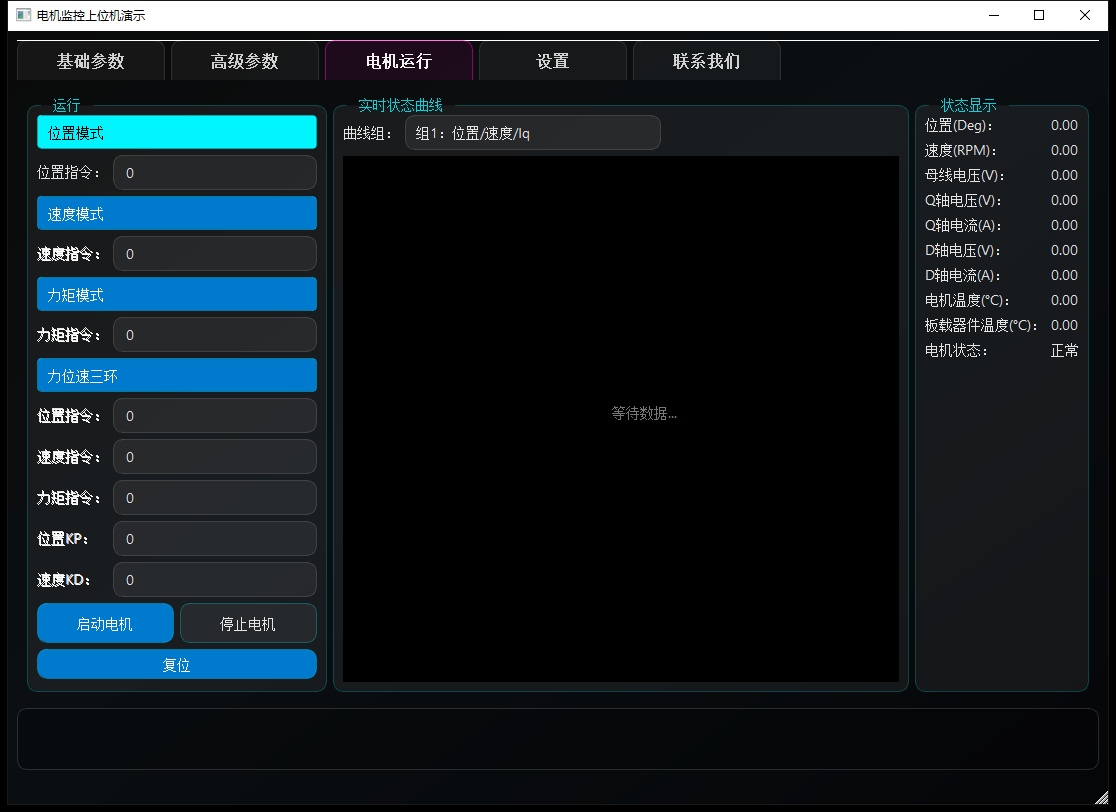Focus the 位置指令 field under 位置模式
The width and height of the screenshot is (1116, 812).
coord(215,173)
